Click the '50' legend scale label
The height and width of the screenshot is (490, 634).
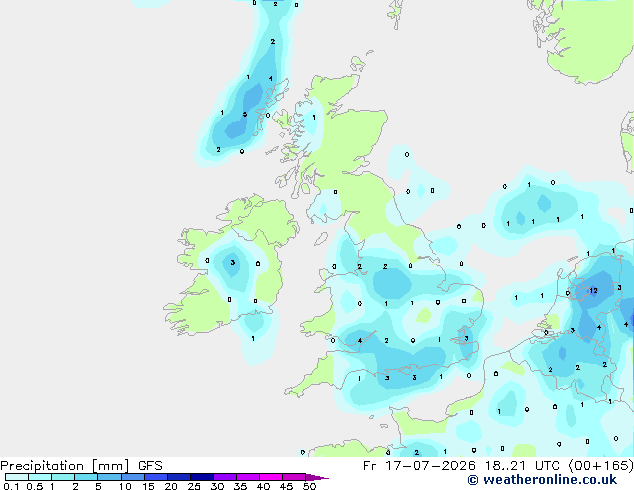[x=309, y=486]
